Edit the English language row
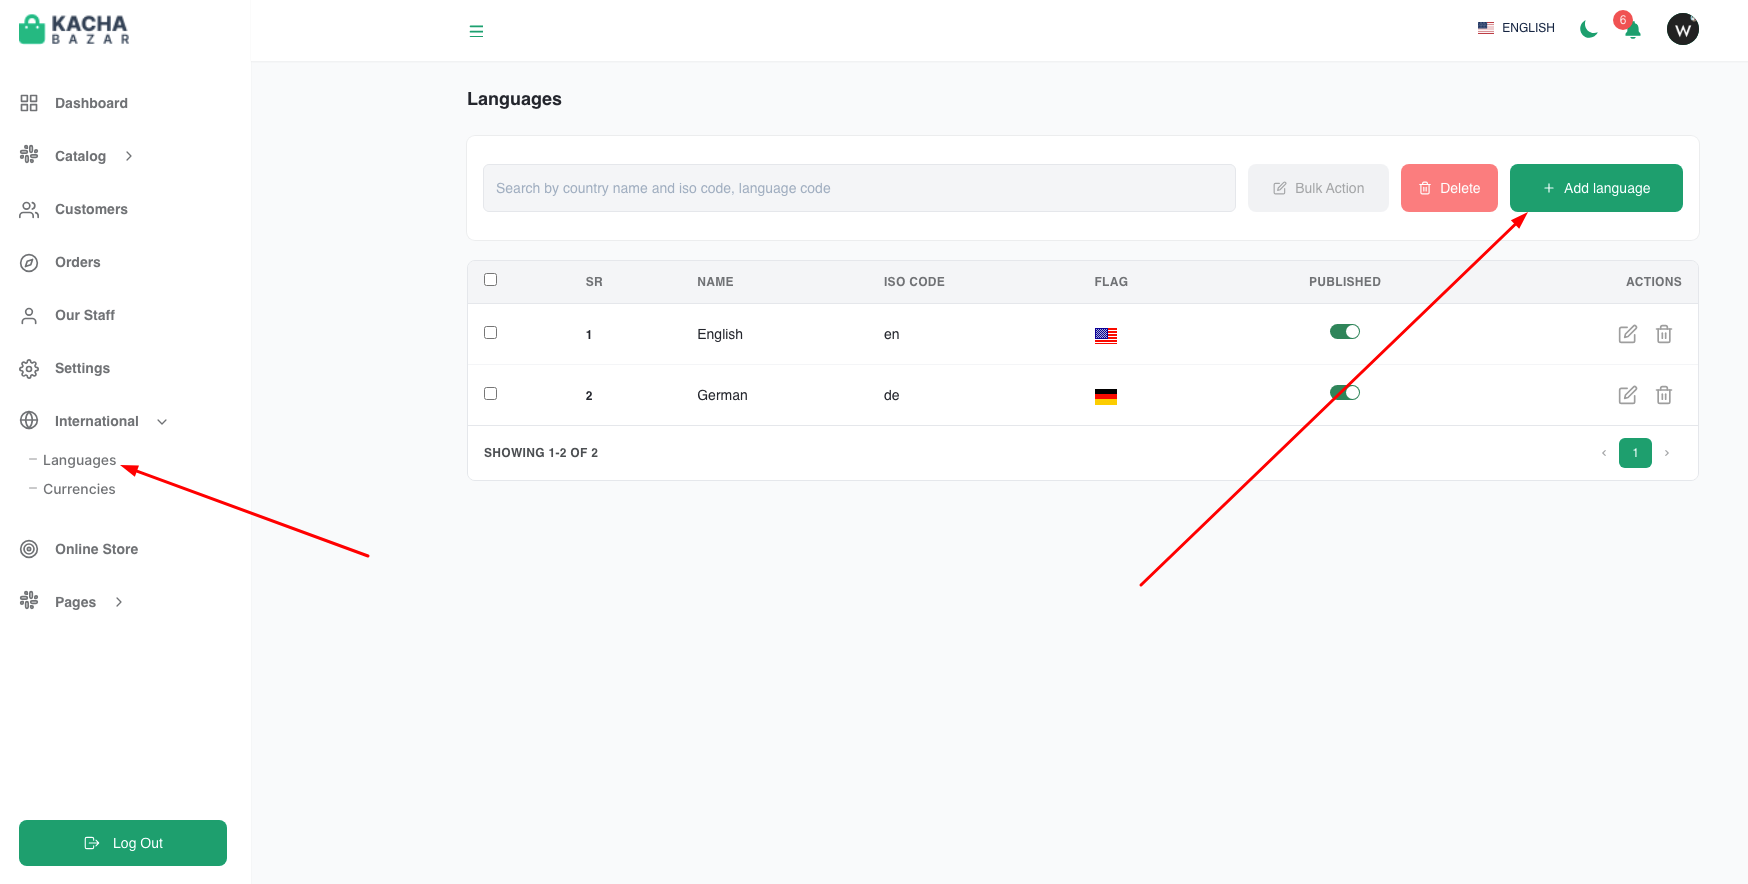Viewport: 1748px width, 884px height. [x=1628, y=334]
